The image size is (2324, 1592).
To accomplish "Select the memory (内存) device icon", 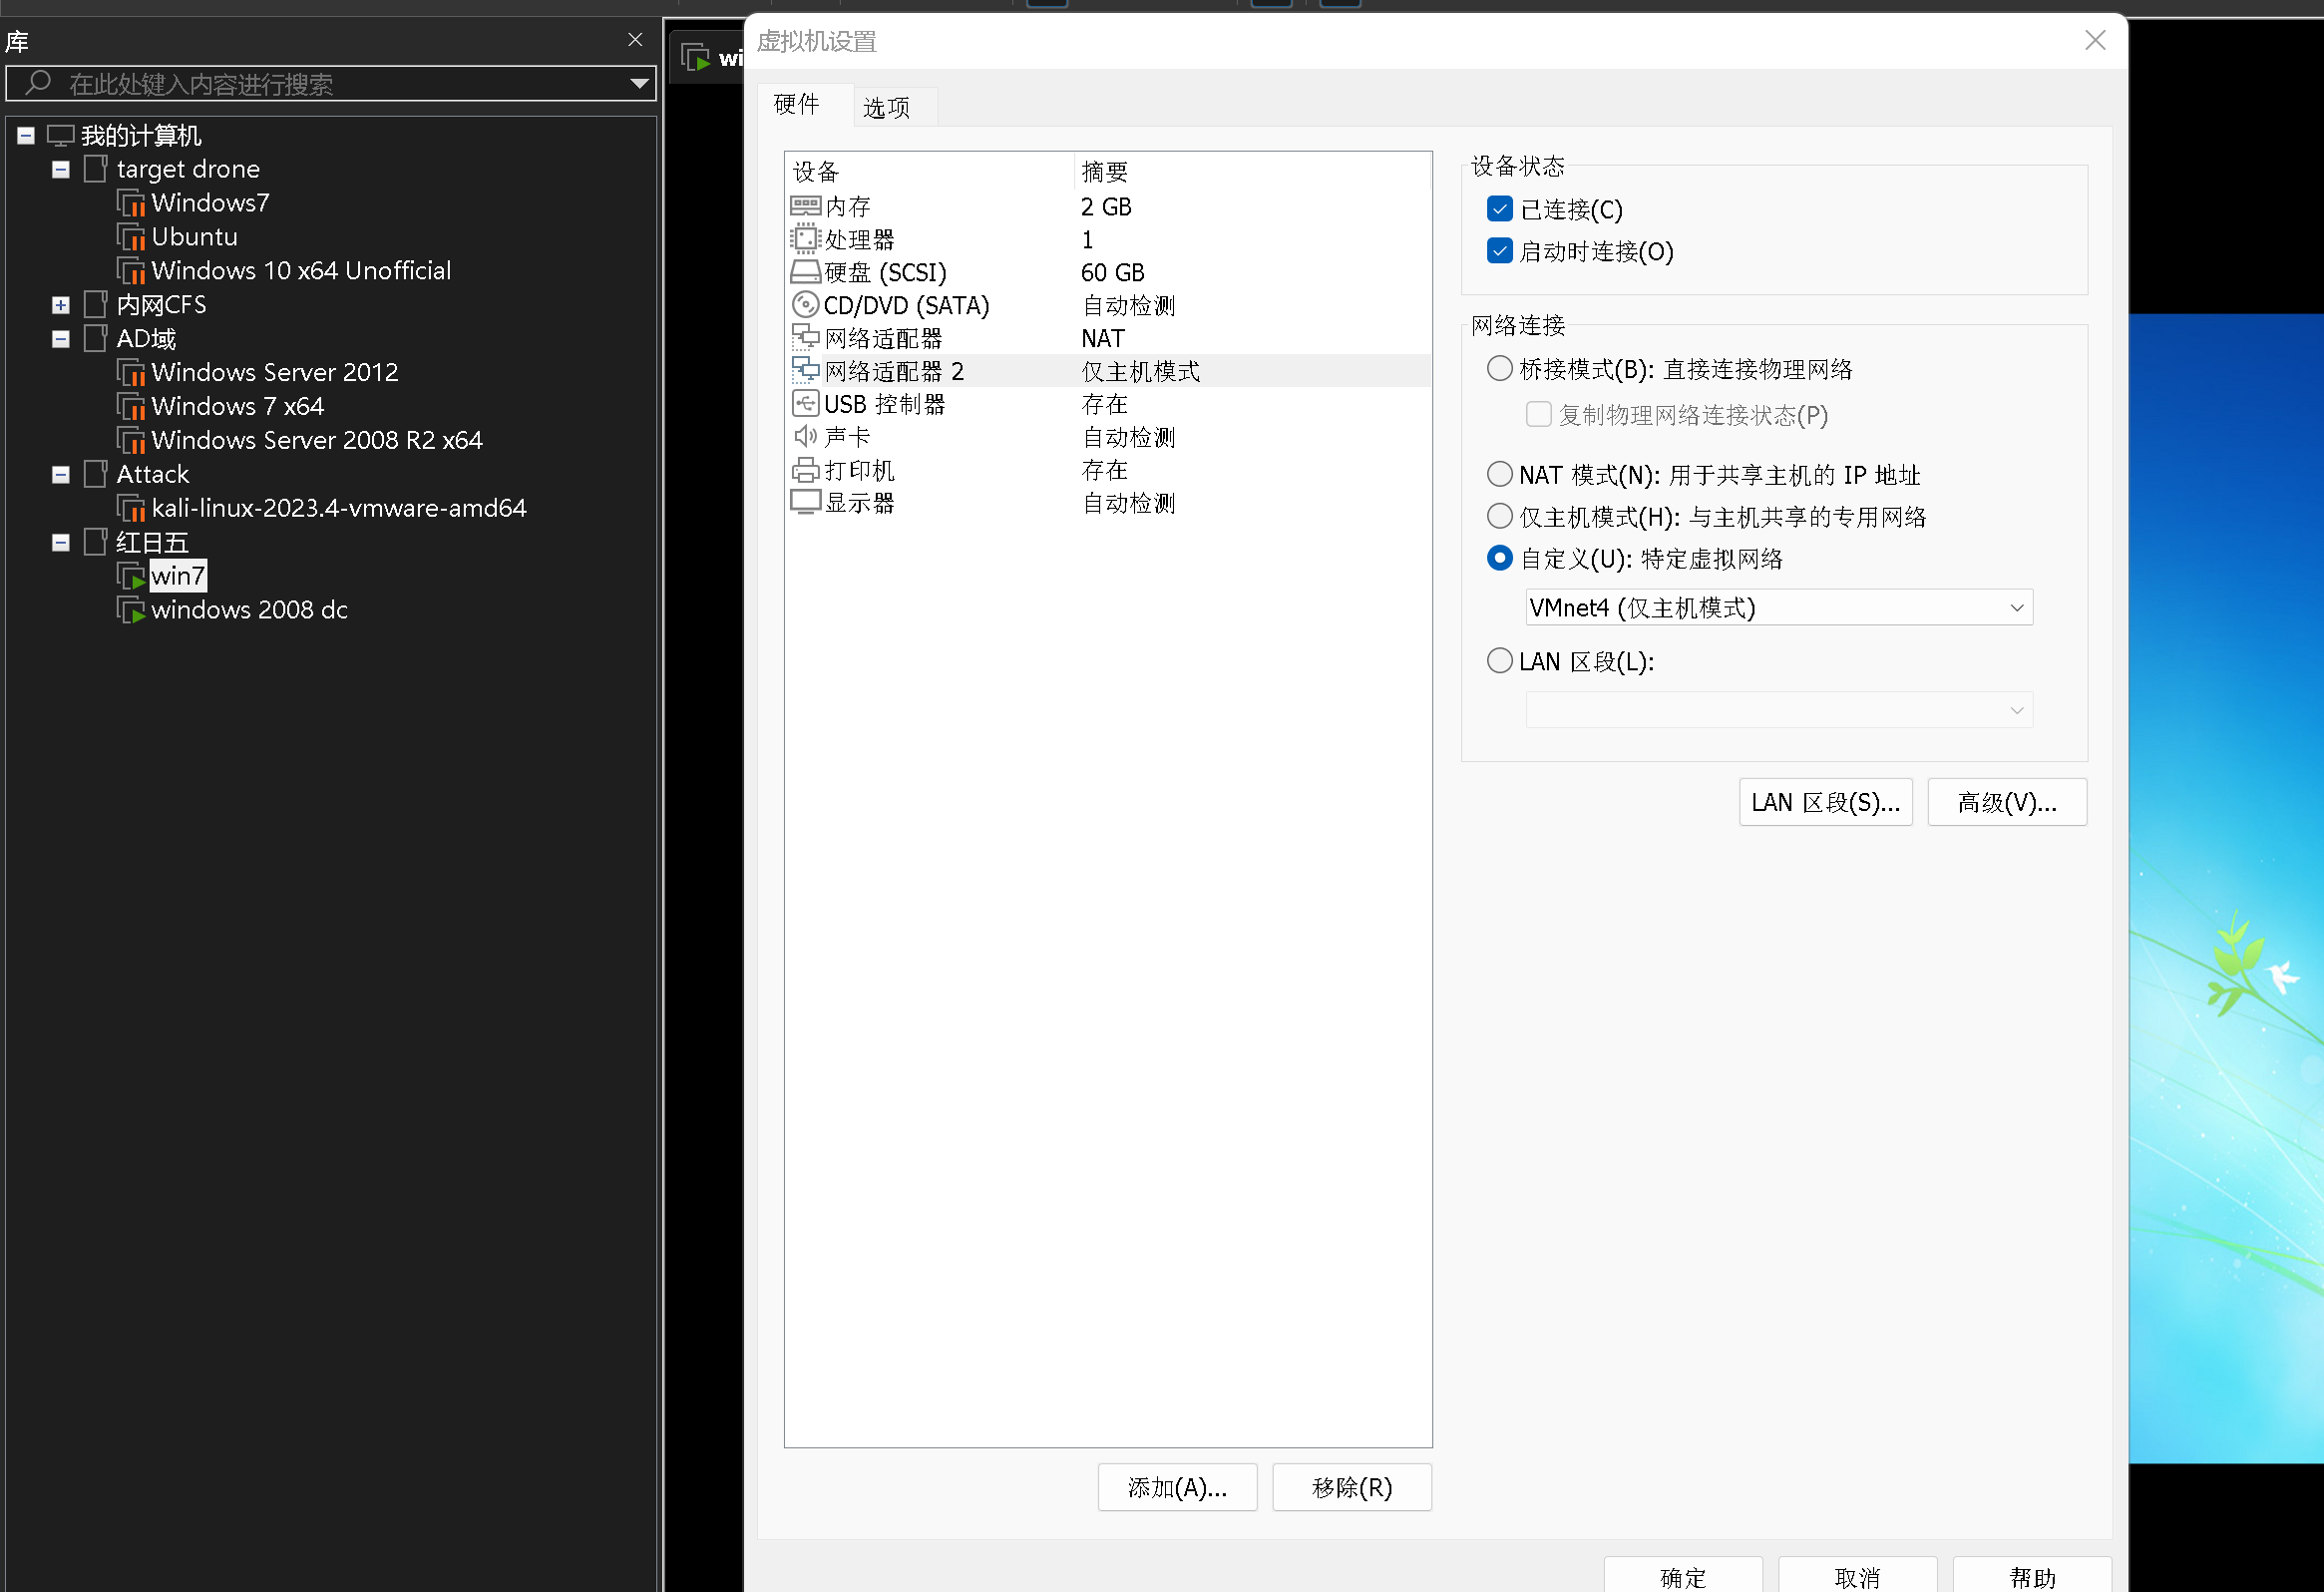I will pyautogui.click(x=805, y=206).
